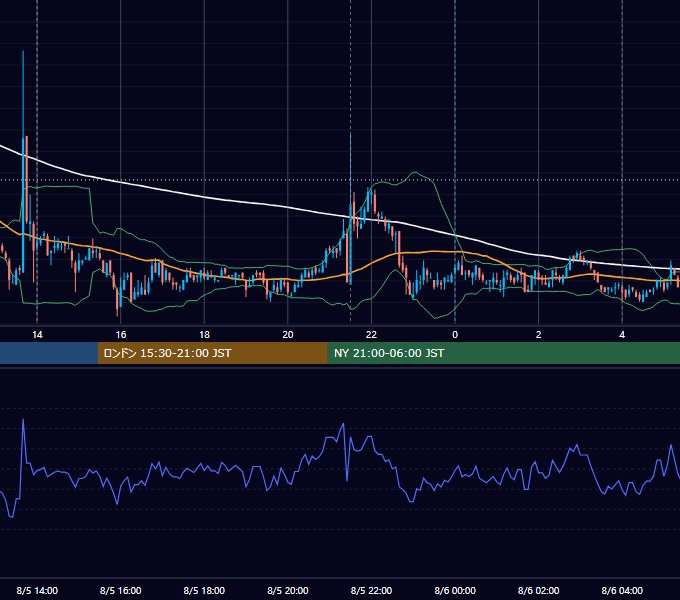Click the 2 hour label on price chart axis
This screenshot has height=600, width=680.
click(x=539, y=335)
